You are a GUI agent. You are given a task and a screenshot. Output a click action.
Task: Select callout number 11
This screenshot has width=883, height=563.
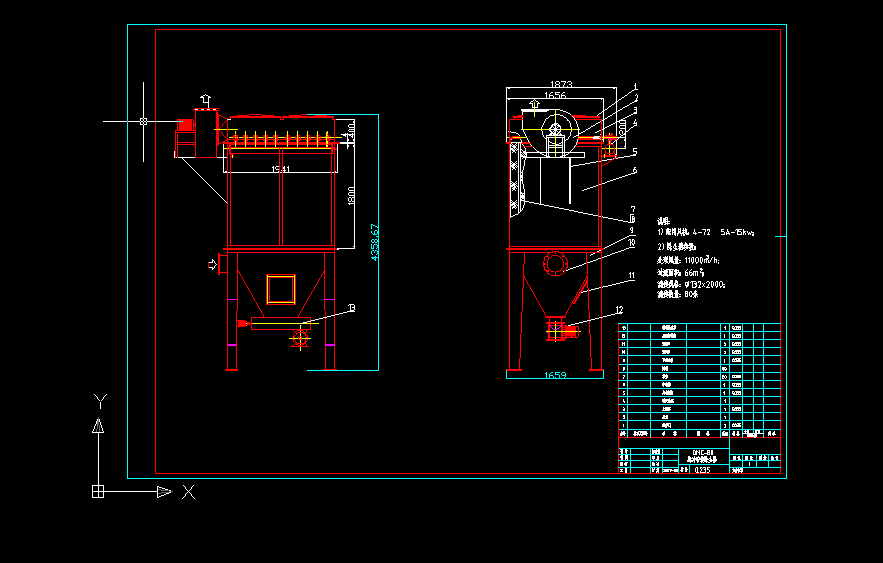tap(632, 275)
